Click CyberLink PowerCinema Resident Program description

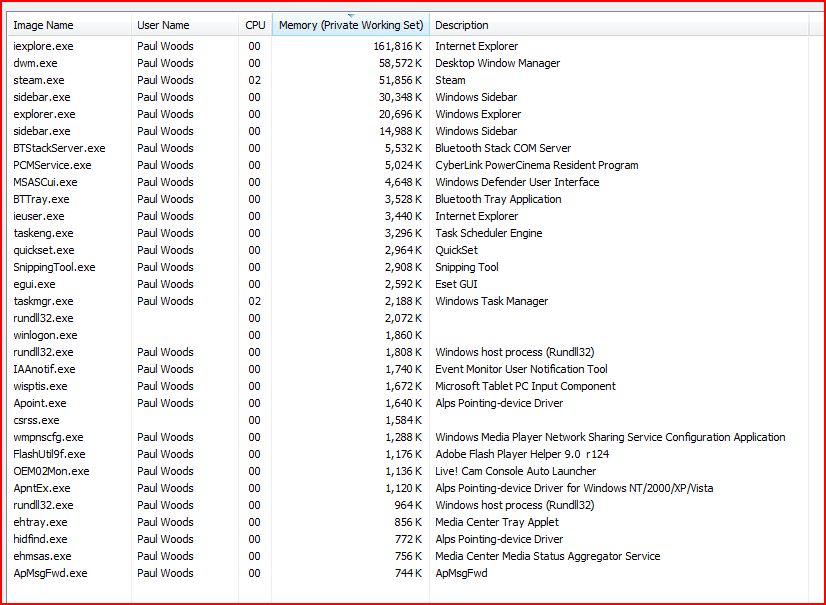click(536, 165)
